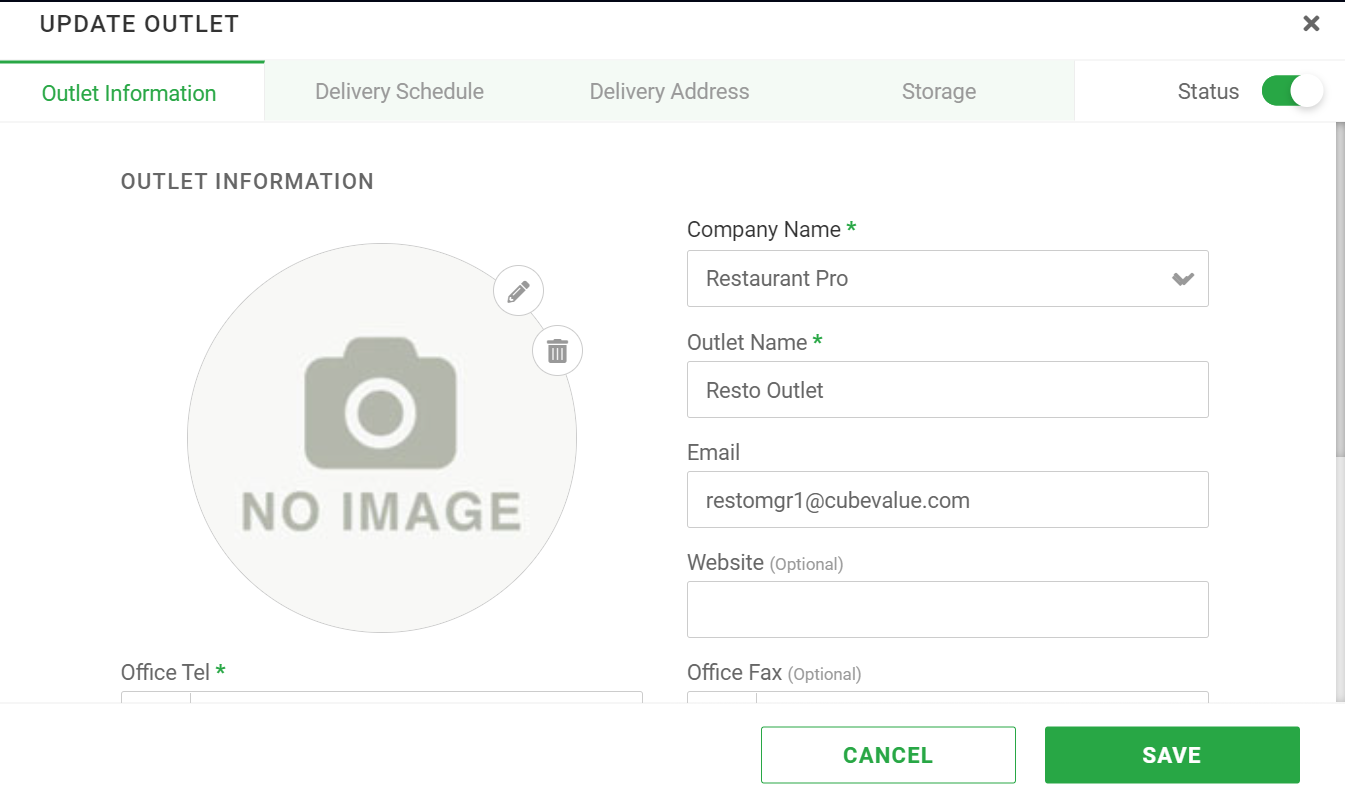The image size is (1345, 802).
Task: Click the trash delete image icon
Action: 557,351
